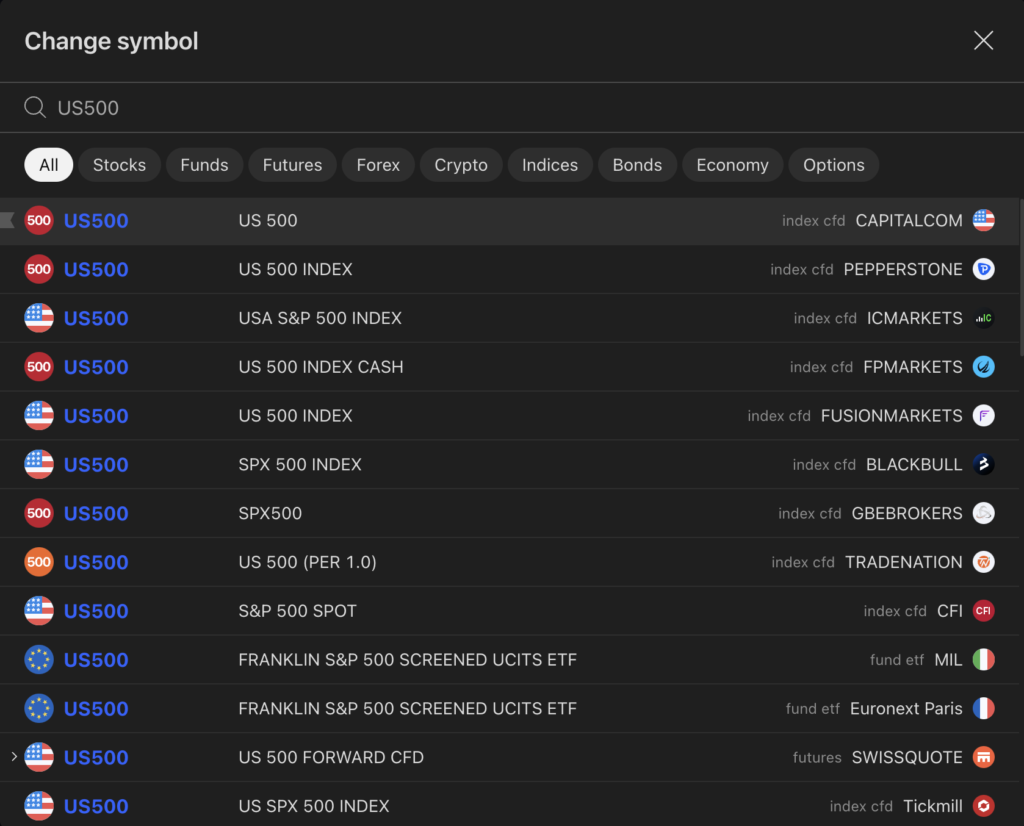Click the FUSIONMARKETS broker logo
The width and height of the screenshot is (1024, 826).
click(x=983, y=415)
